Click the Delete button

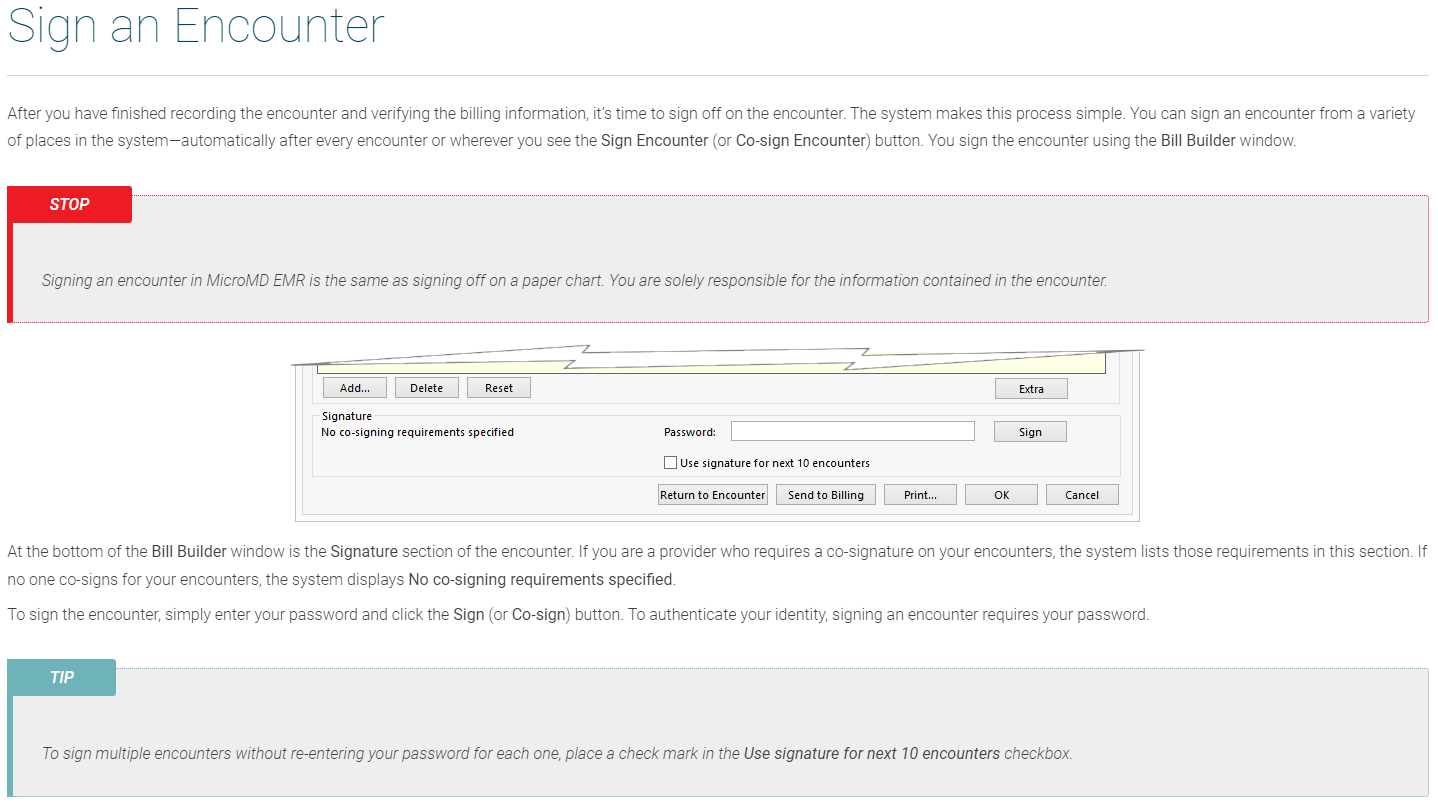[x=426, y=388]
